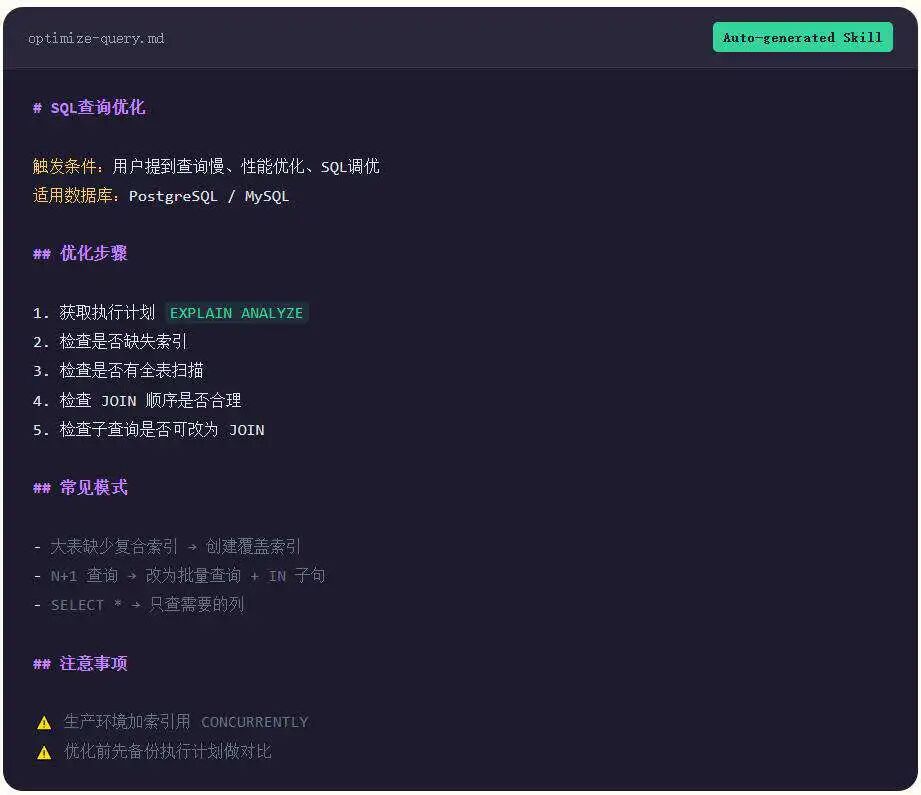Click step 1 text 获取执行计划

coord(107,313)
